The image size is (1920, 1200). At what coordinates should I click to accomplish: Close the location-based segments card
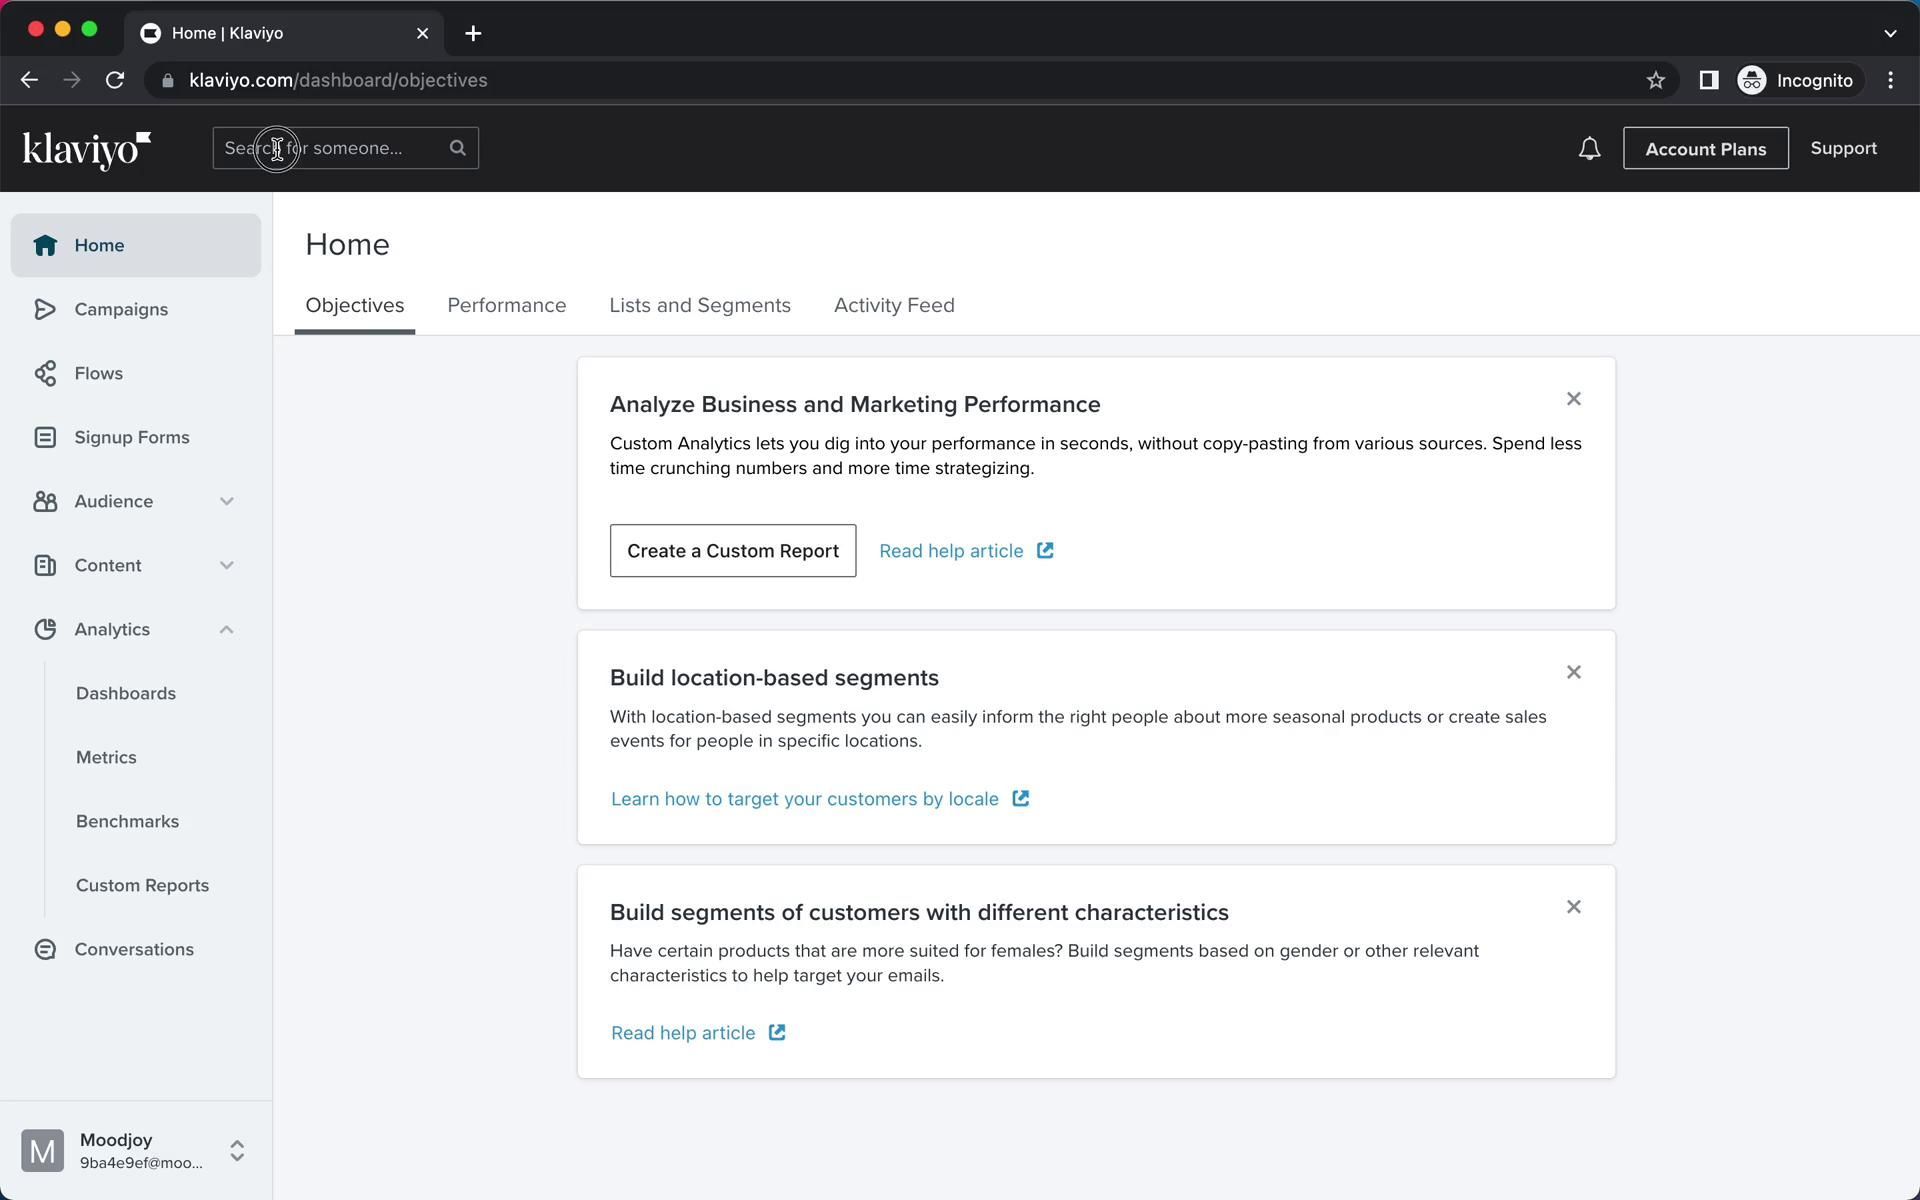[1573, 672]
